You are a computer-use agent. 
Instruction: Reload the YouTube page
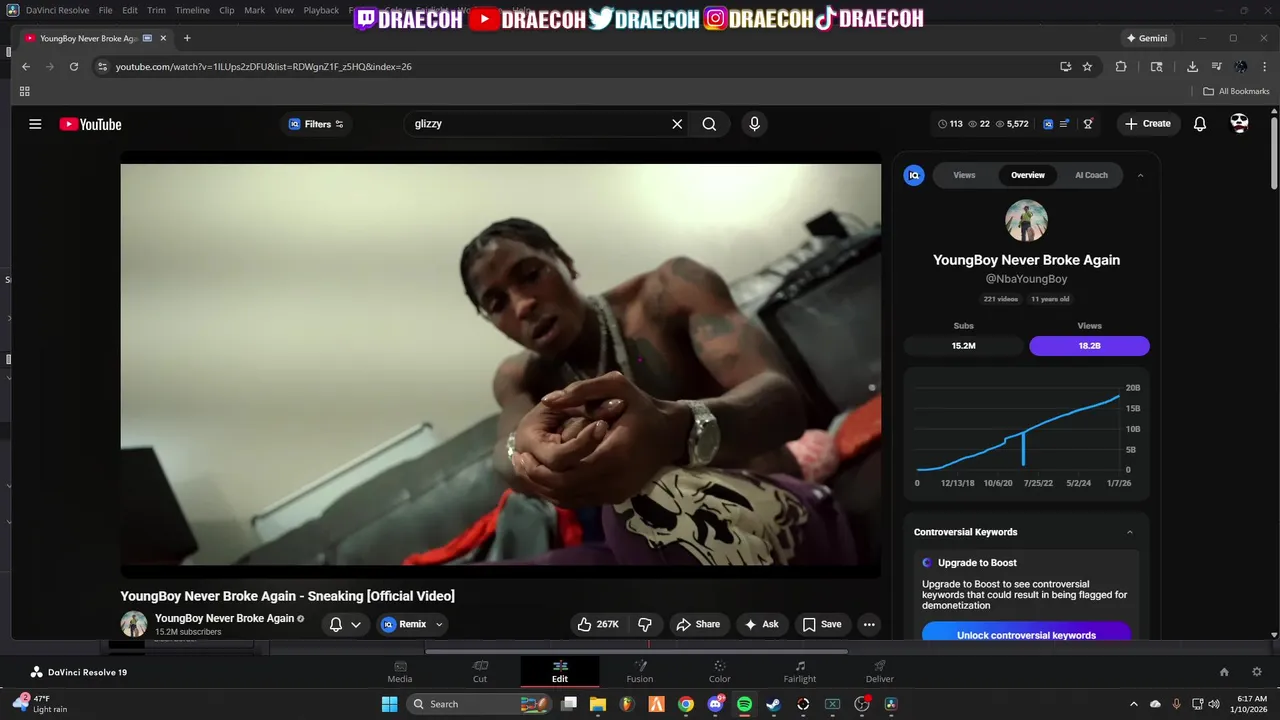[74, 67]
